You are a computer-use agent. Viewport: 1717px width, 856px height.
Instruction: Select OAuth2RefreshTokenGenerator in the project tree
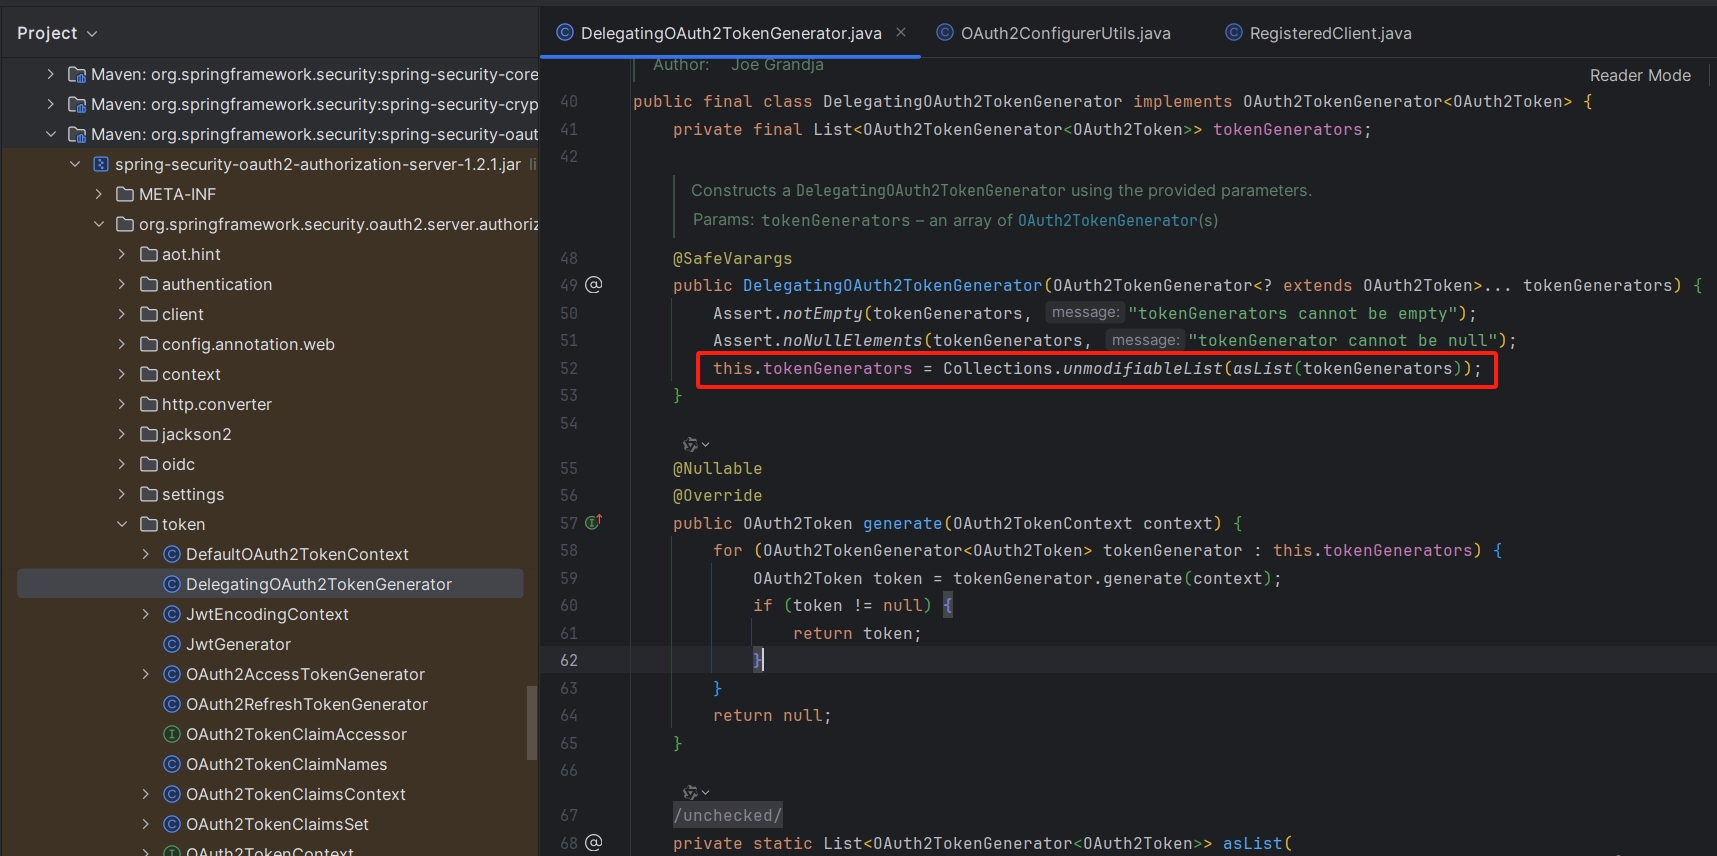coord(306,704)
